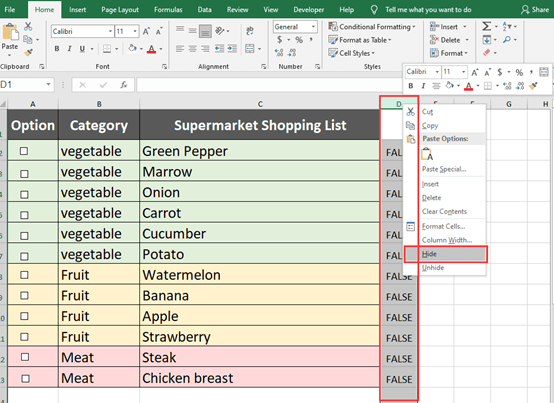
Task: Apply the ribbon red Font Color
Action: tap(151, 49)
